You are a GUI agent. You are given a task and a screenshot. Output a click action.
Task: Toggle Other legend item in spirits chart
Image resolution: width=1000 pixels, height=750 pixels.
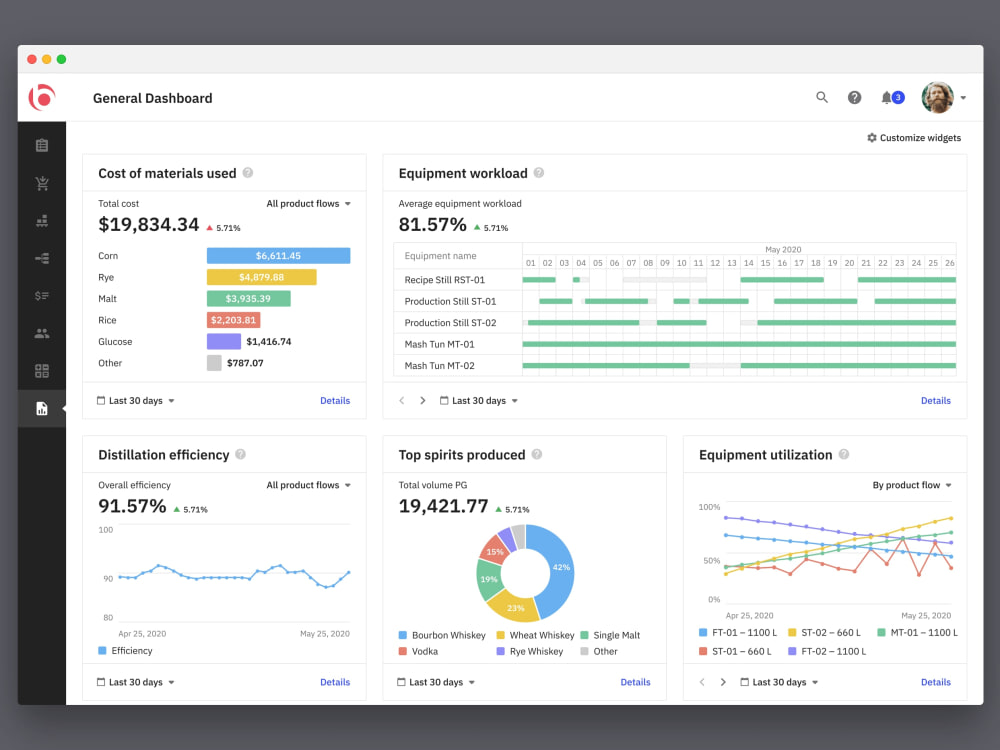tap(599, 651)
